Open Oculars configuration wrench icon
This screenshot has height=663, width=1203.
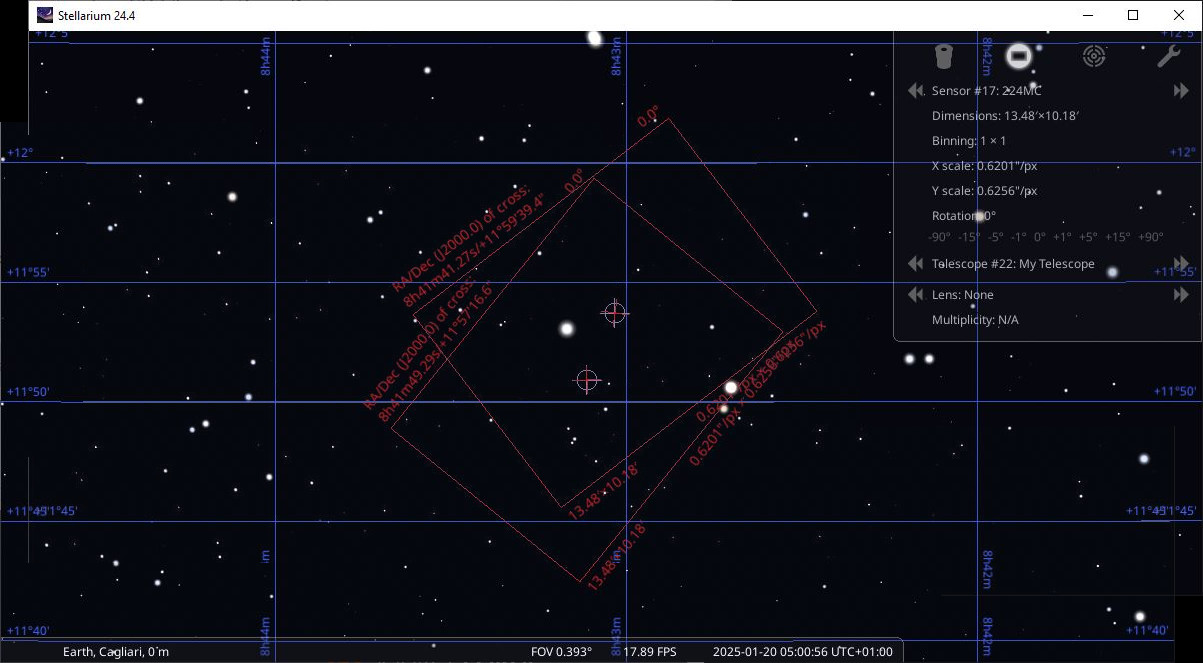click(x=1169, y=56)
